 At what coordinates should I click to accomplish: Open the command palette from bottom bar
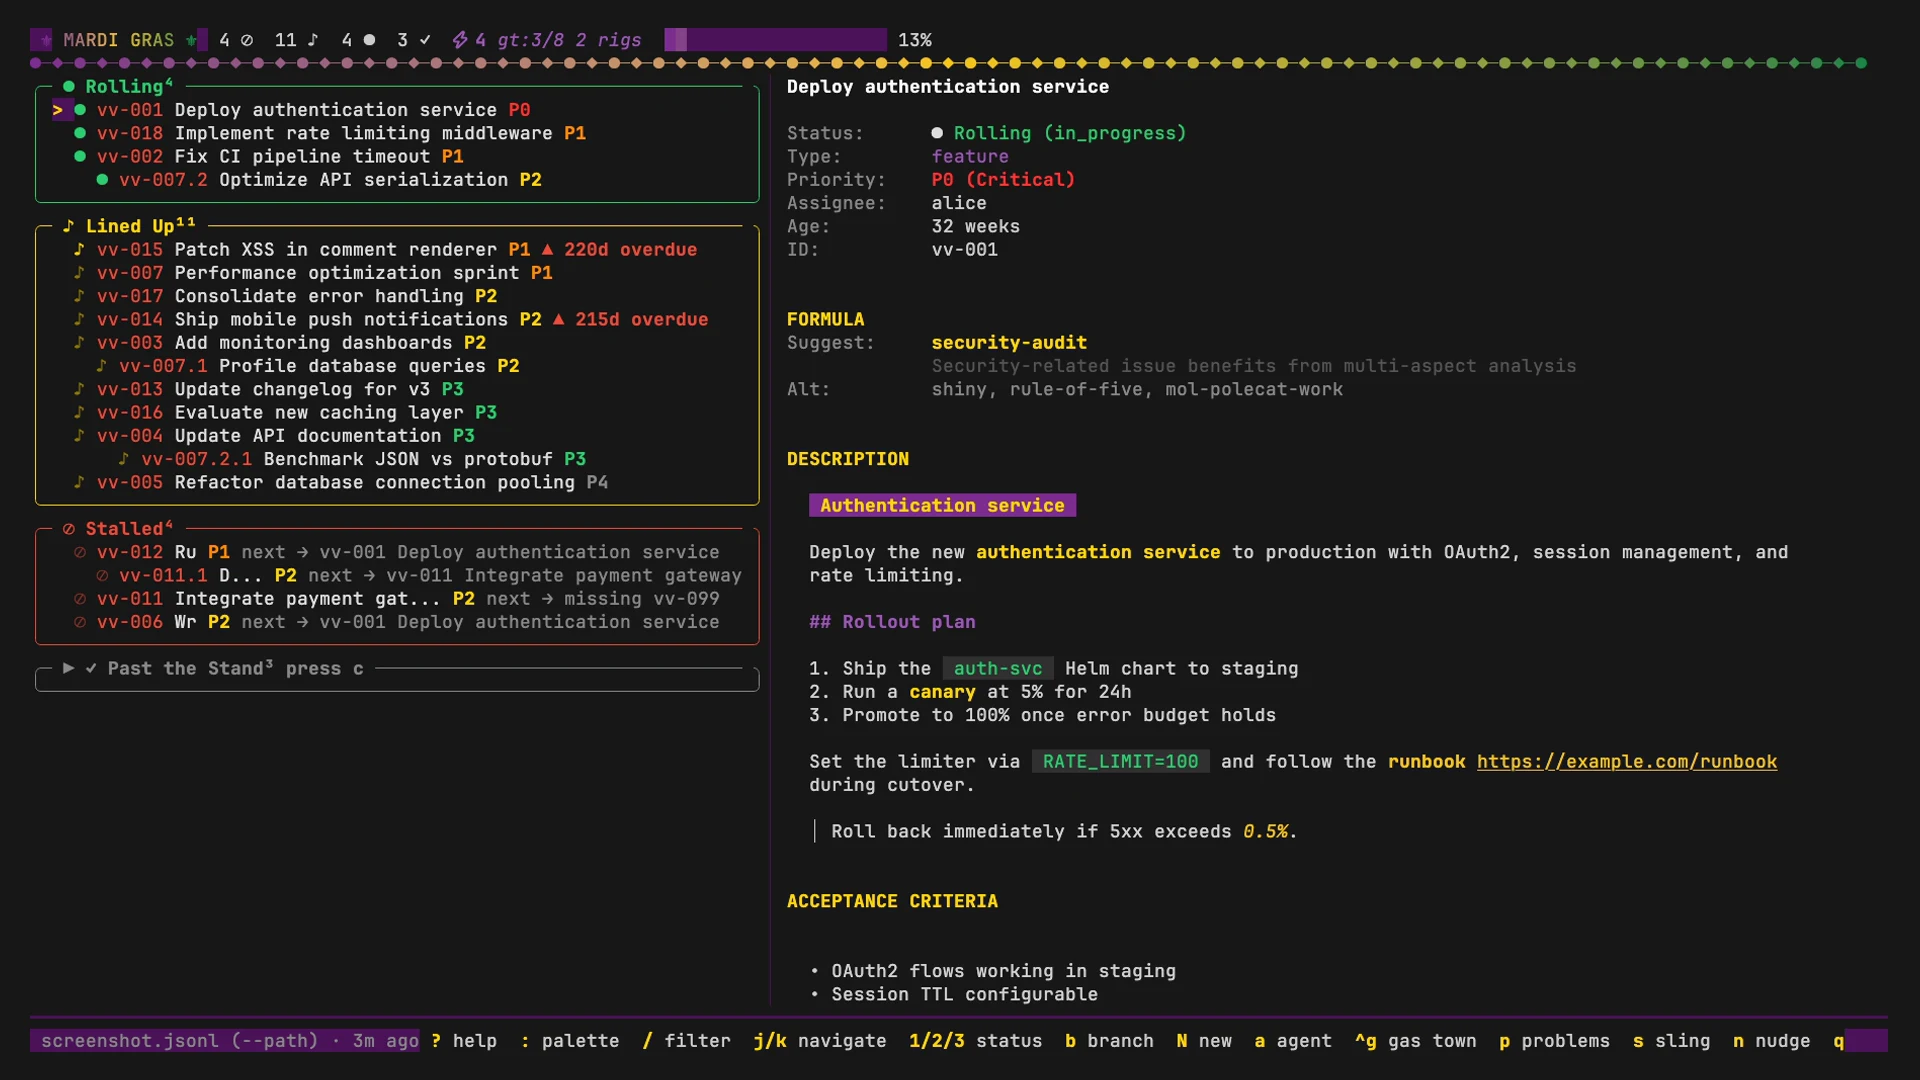coord(570,1041)
